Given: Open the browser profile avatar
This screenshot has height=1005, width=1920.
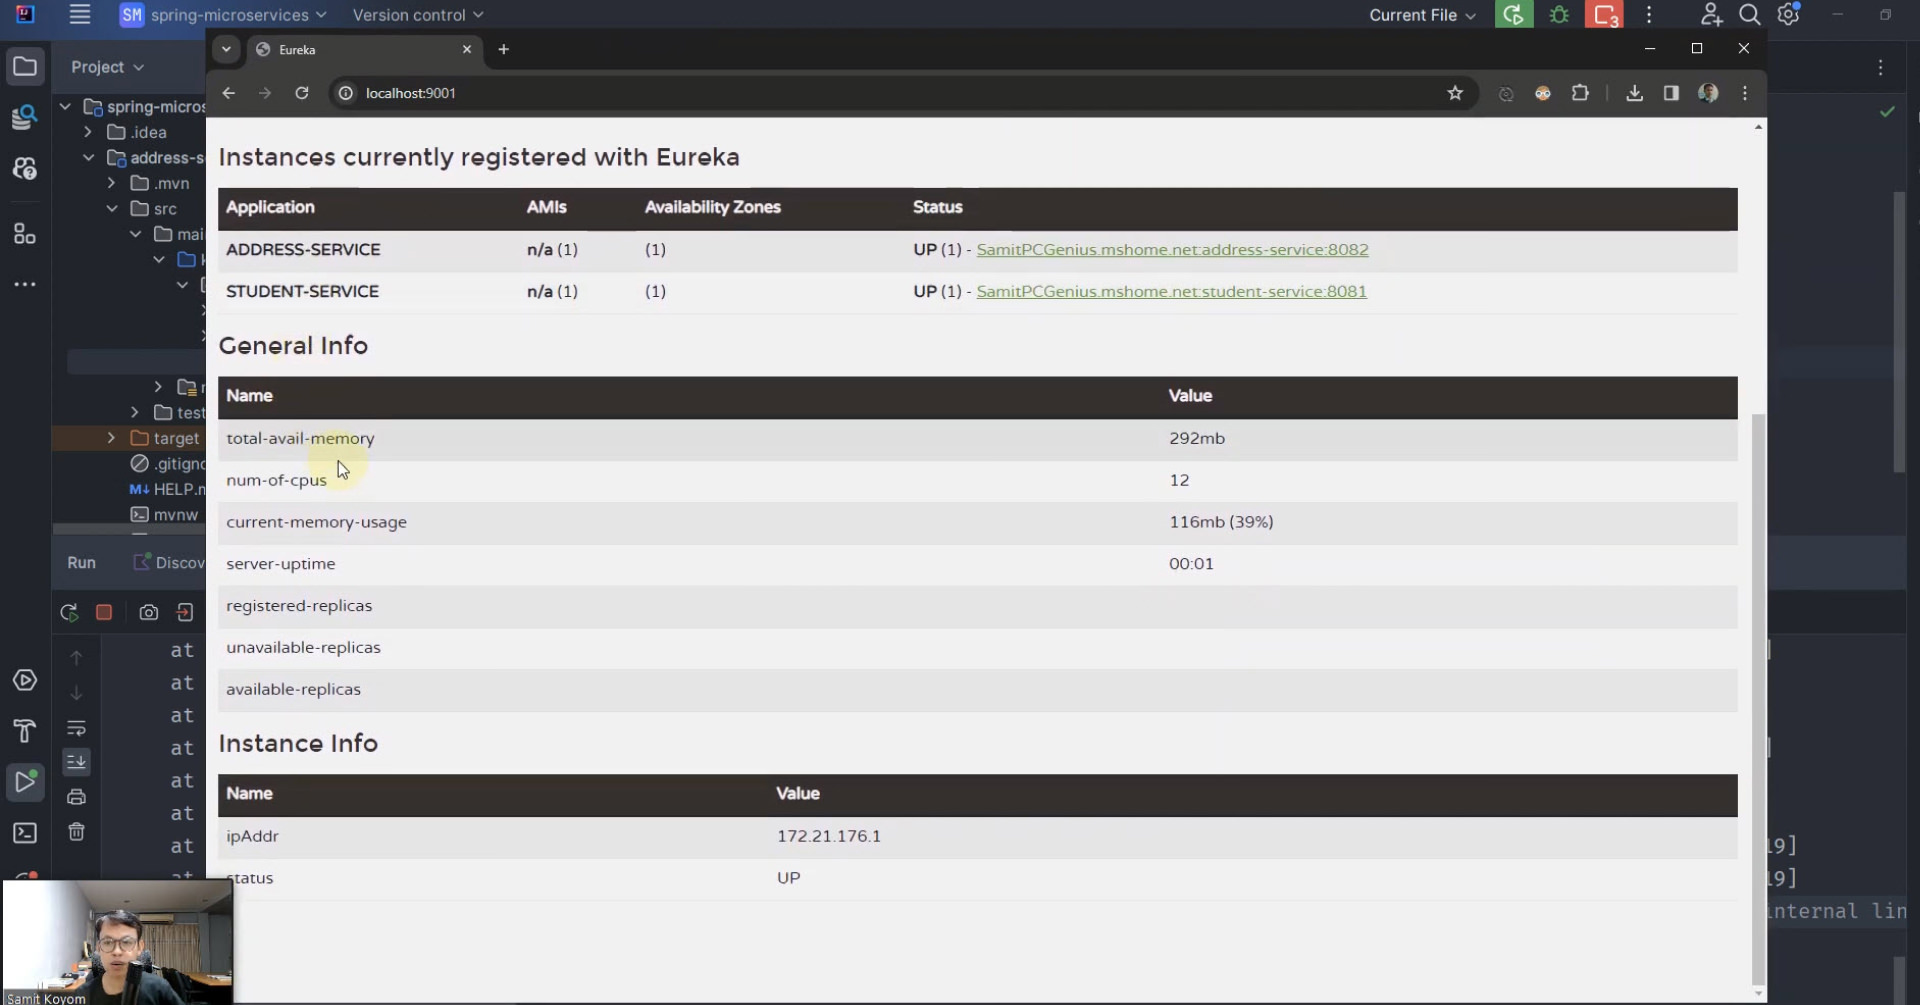Looking at the screenshot, I should (x=1708, y=93).
